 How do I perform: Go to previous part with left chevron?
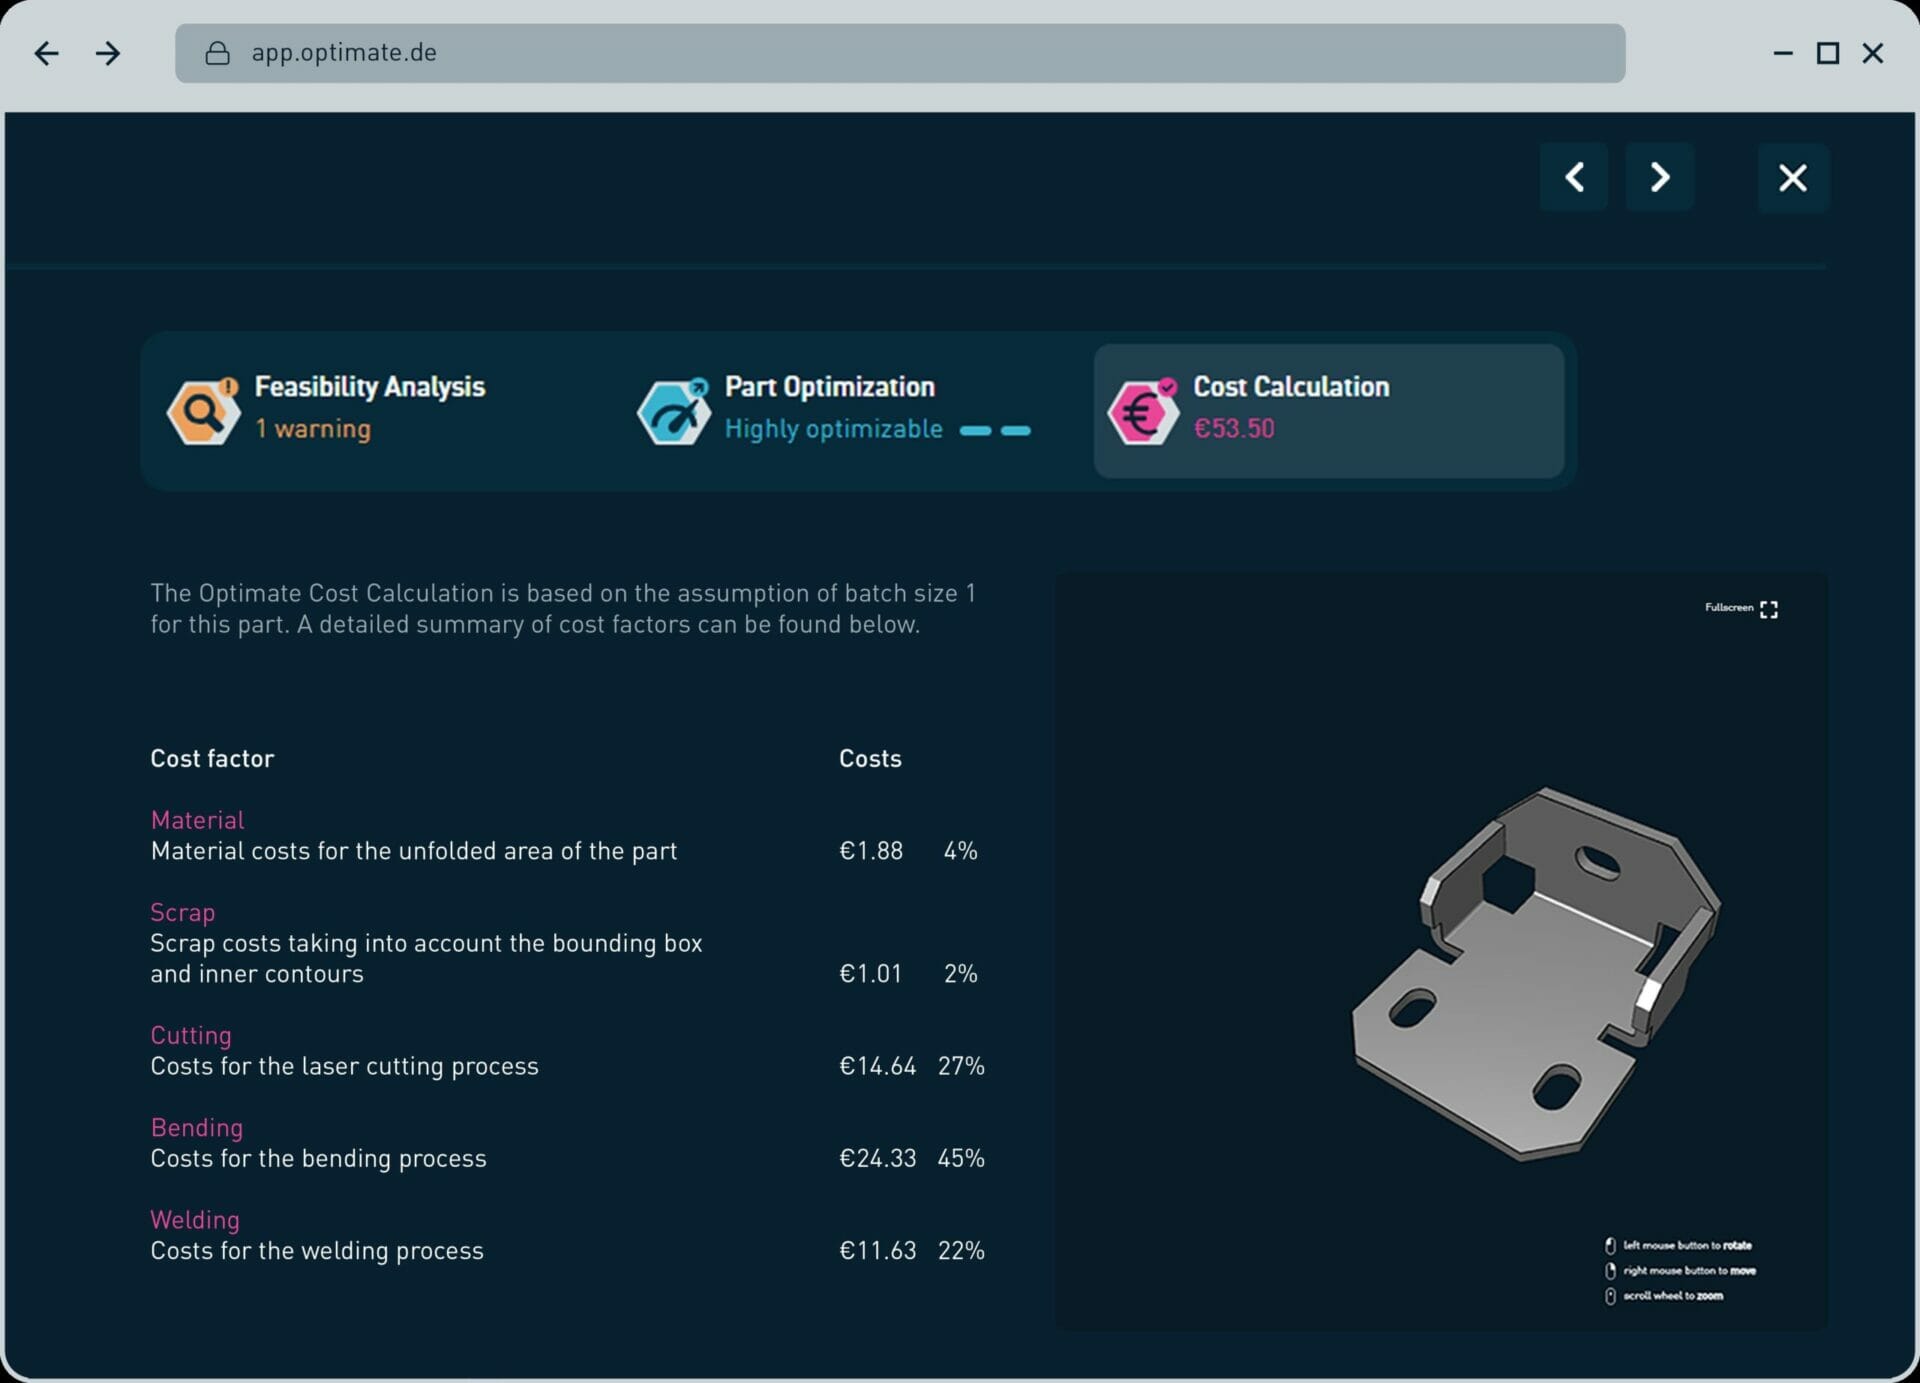pyautogui.click(x=1574, y=177)
